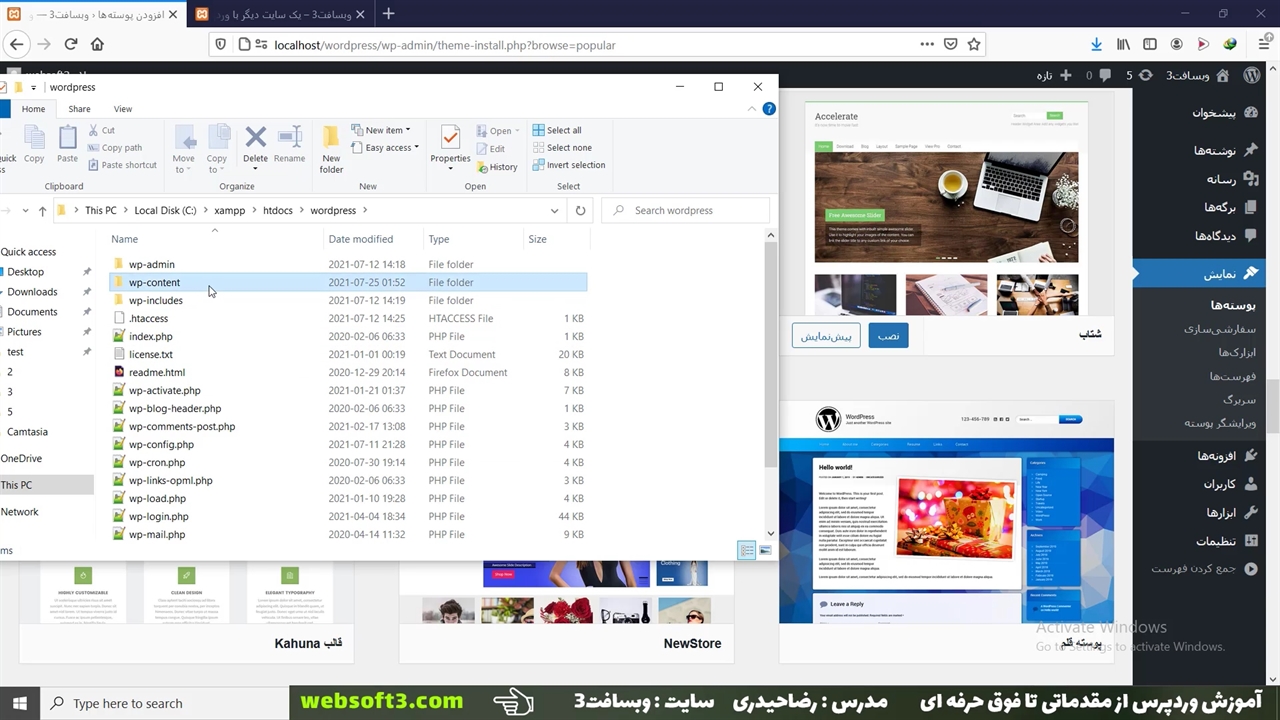Click the blue install button for Accelerate theme

(888, 336)
